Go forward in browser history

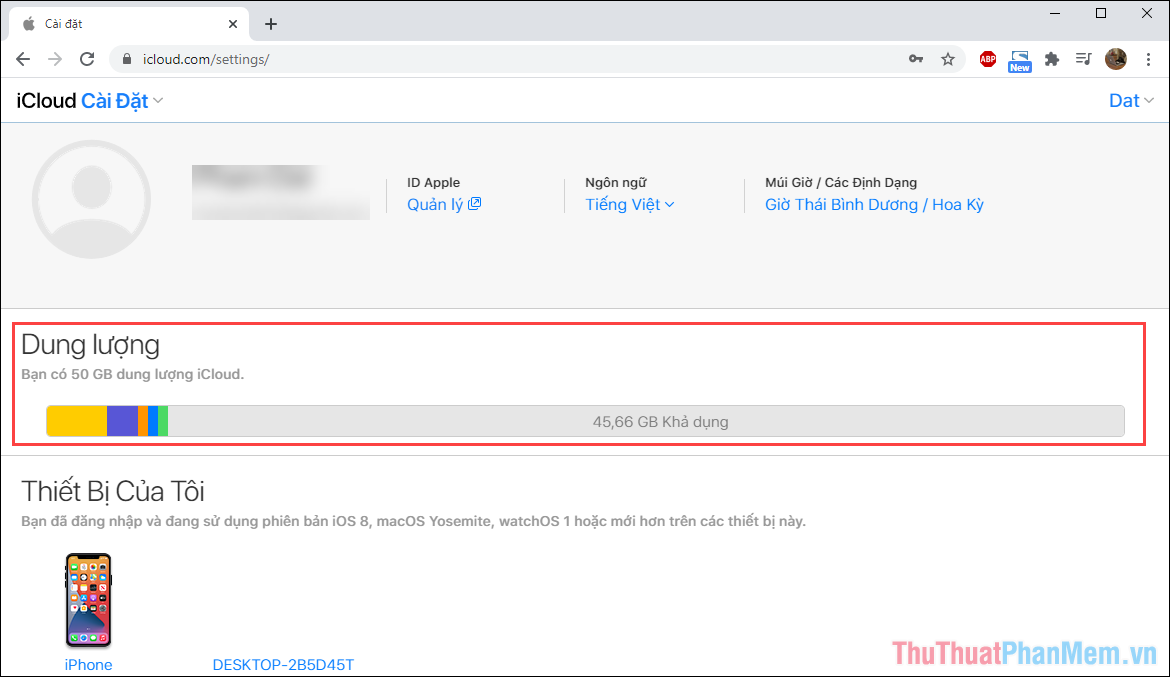coord(55,59)
